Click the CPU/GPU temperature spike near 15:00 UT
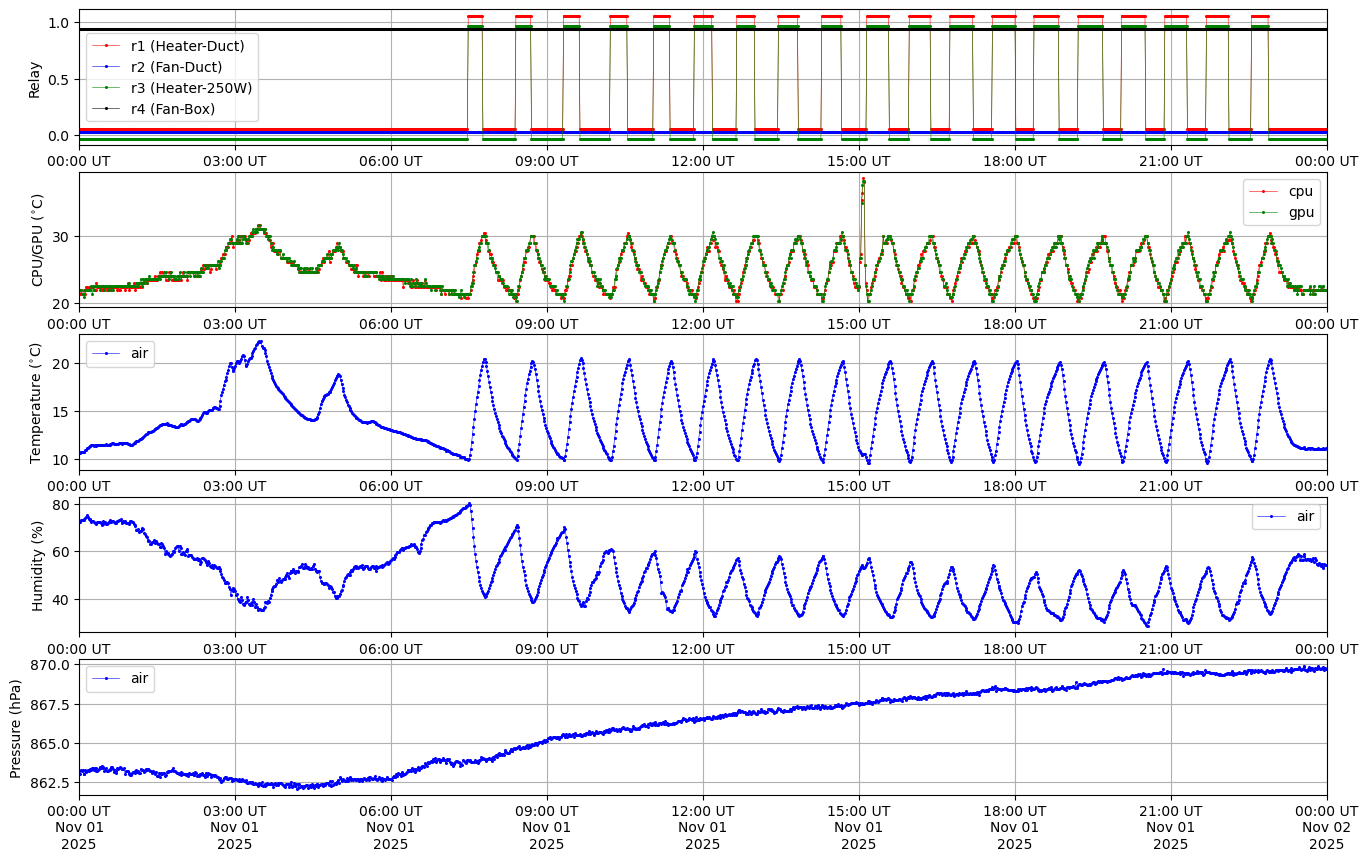Image resolution: width=1368 pixels, height=861 pixels. coord(863,181)
